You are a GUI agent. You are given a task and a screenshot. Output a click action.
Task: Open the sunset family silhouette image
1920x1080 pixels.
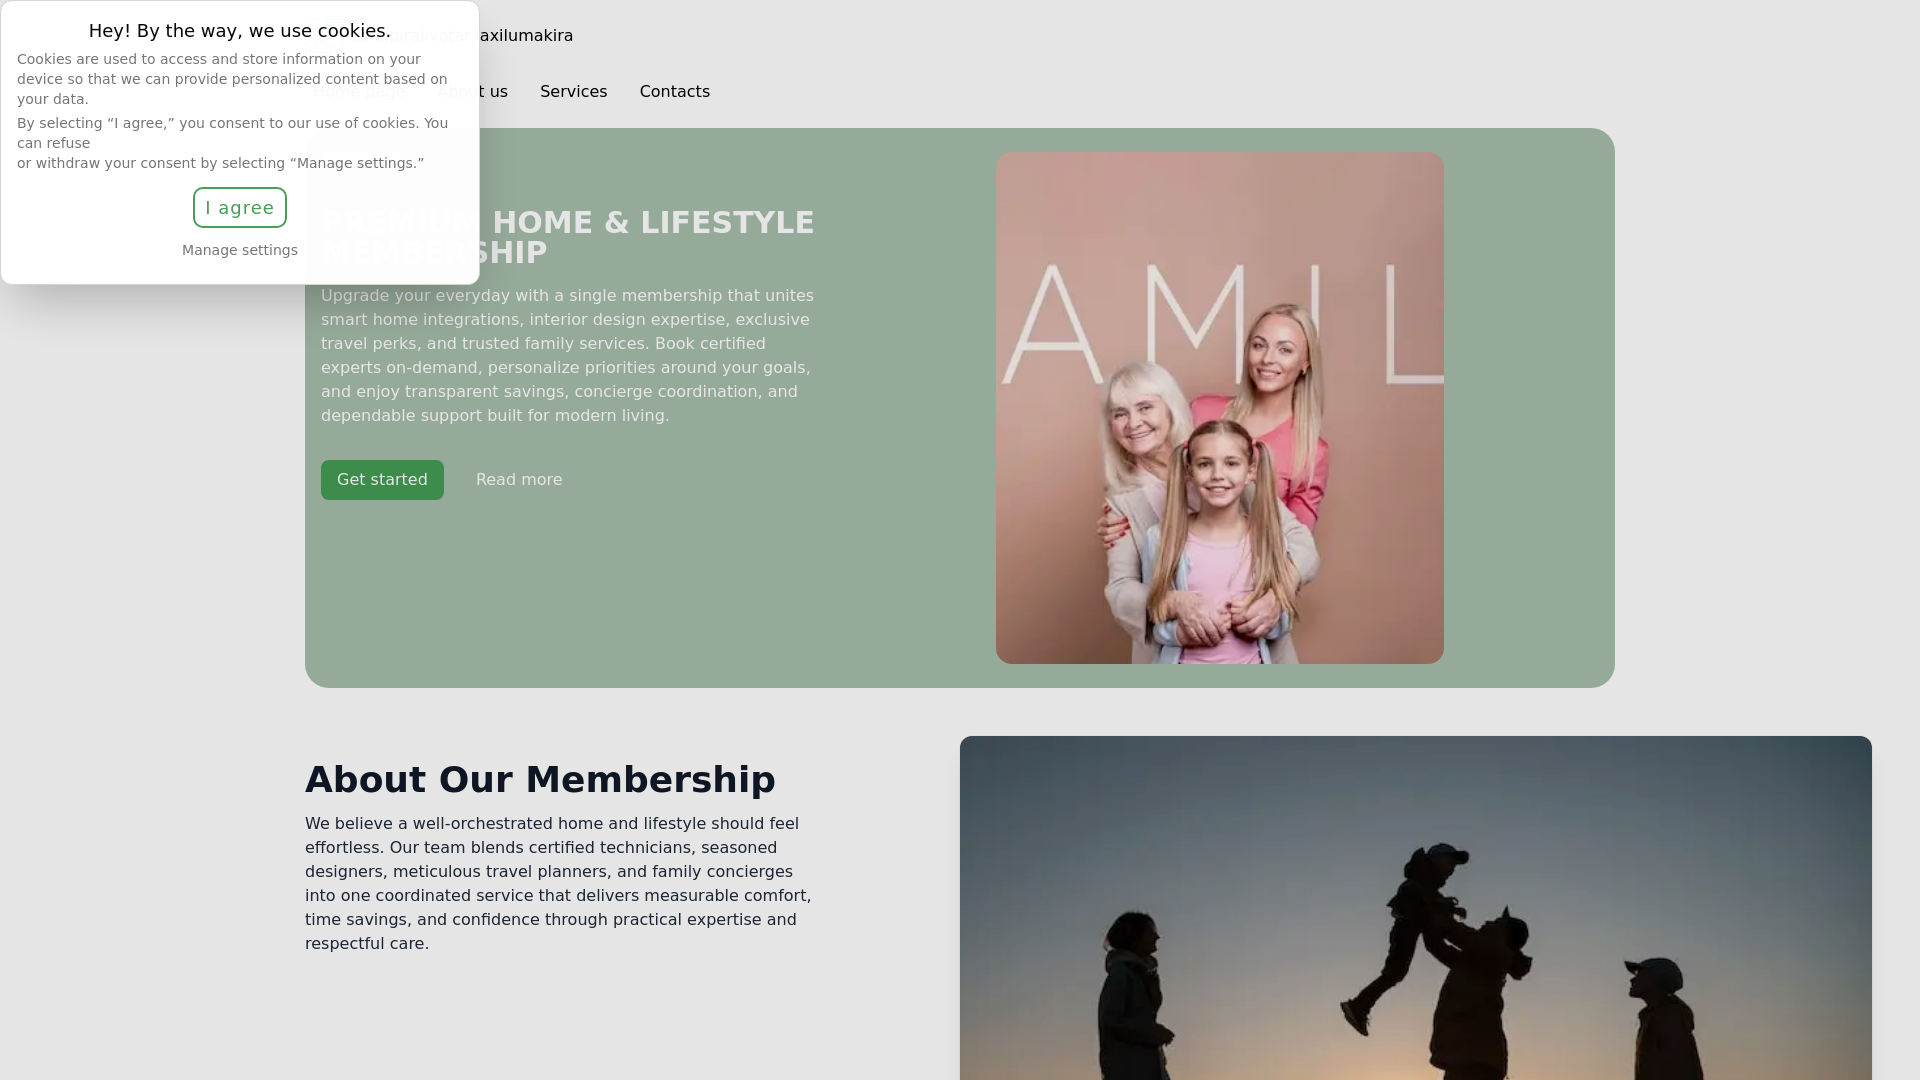click(1416, 908)
